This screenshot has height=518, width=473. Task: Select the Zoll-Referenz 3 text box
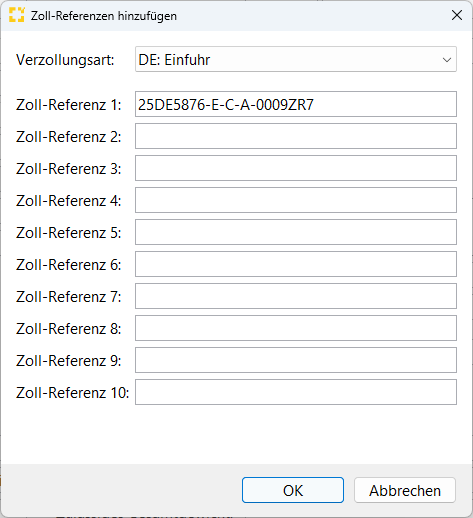[296, 168]
